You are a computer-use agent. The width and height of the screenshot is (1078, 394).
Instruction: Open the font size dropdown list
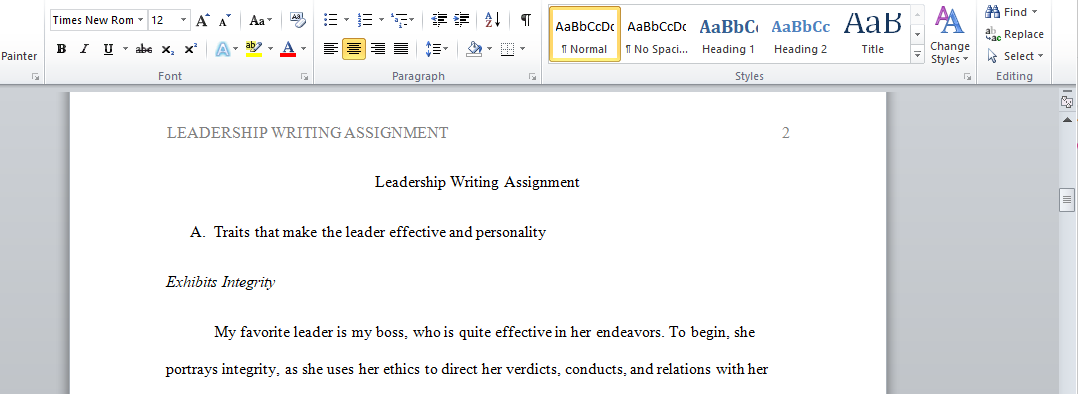pos(183,20)
